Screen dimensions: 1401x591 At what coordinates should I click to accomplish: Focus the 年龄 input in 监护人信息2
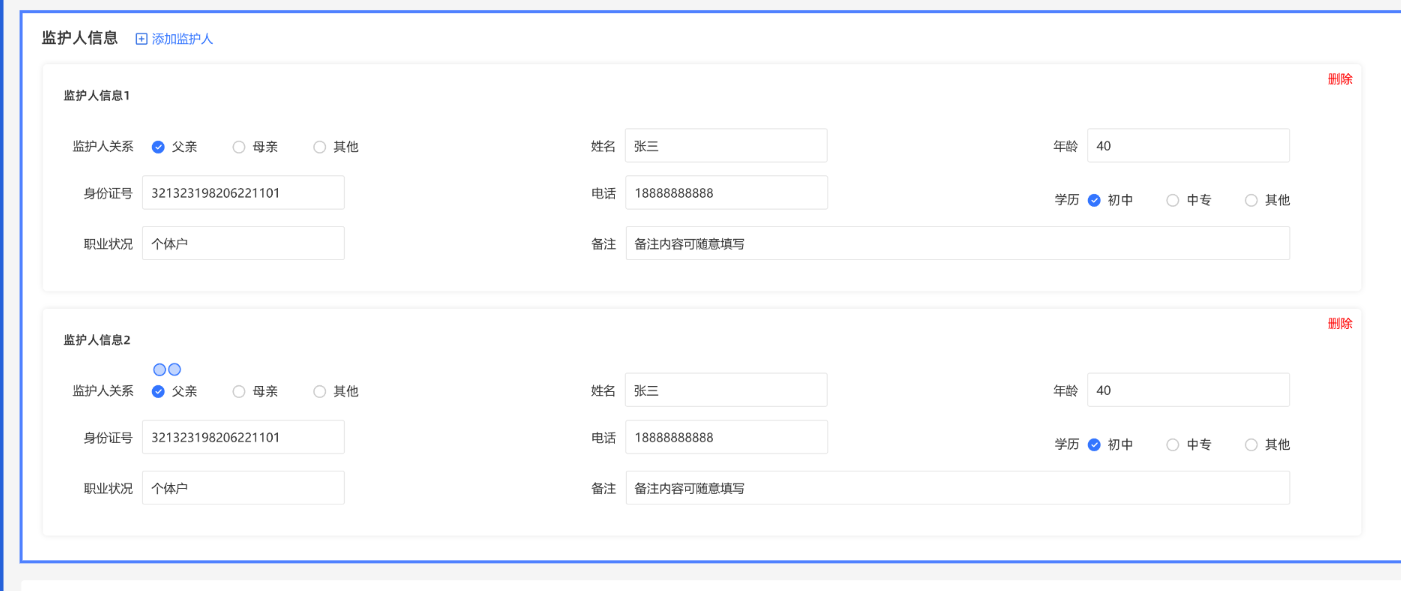(1188, 391)
